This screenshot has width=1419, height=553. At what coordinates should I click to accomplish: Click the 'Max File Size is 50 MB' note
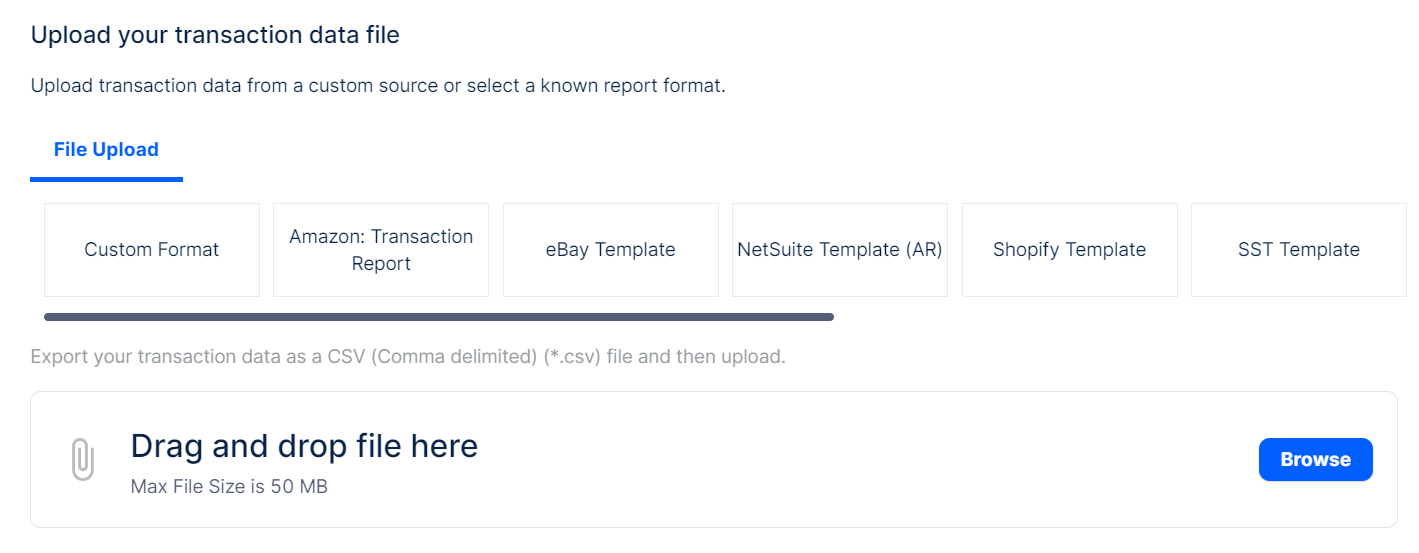(229, 487)
